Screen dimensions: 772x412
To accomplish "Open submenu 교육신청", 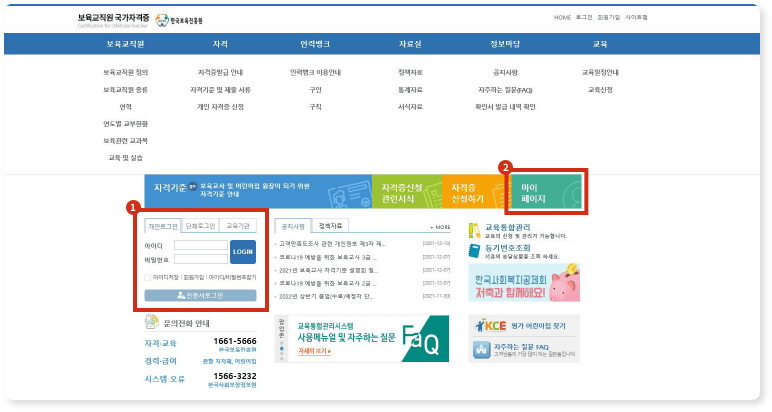I will pyautogui.click(x=600, y=90).
